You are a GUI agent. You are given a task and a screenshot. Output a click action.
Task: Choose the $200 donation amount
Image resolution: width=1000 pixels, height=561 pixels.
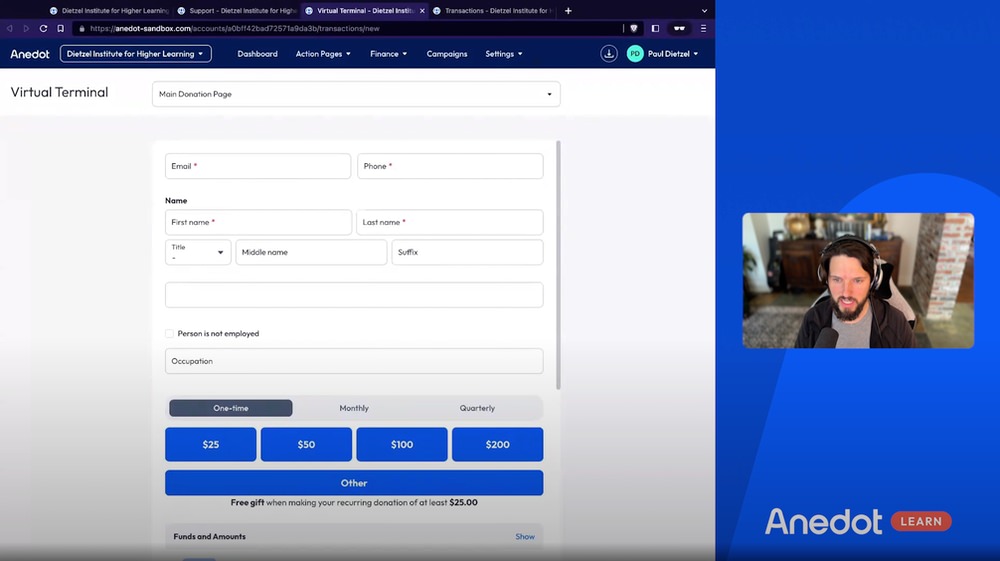point(497,444)
